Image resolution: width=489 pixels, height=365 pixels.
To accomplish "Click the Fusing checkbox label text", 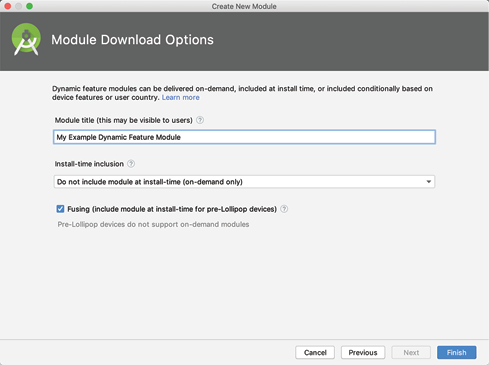I will pyautogui.click(x=172, y=209).
